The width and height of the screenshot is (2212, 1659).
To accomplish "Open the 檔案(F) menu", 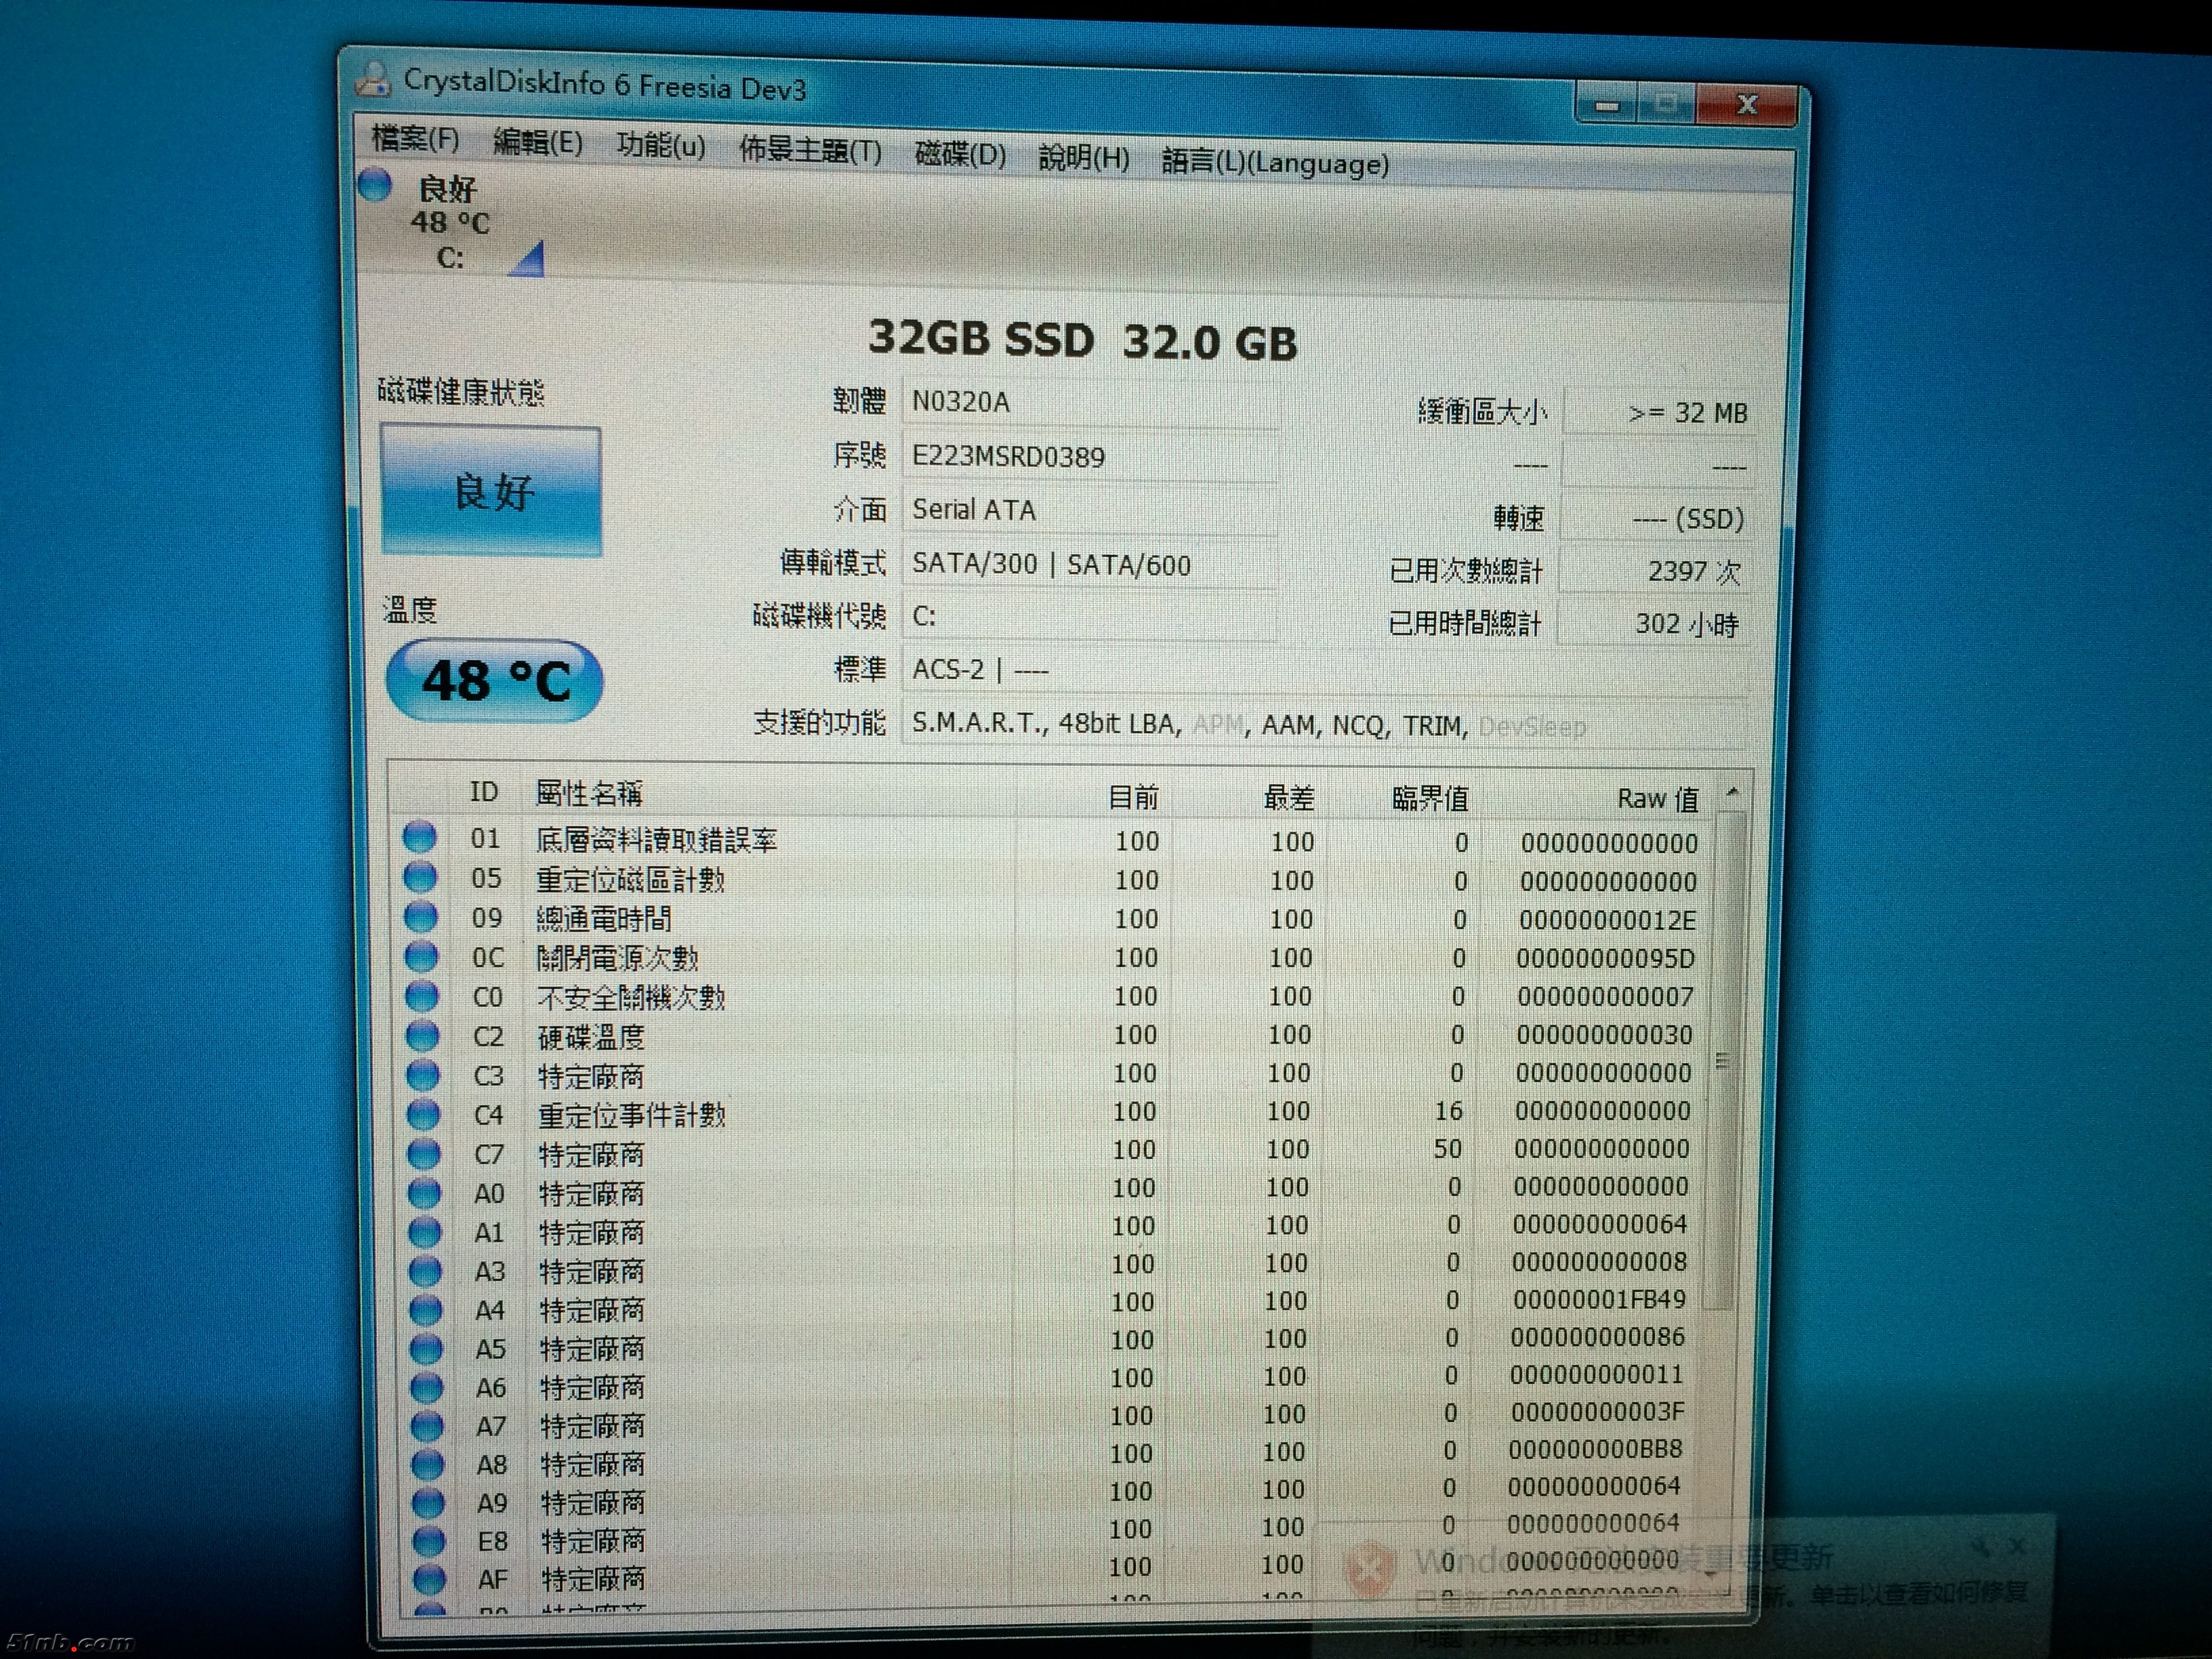I will pyautogui.click(x=415, y=138).
